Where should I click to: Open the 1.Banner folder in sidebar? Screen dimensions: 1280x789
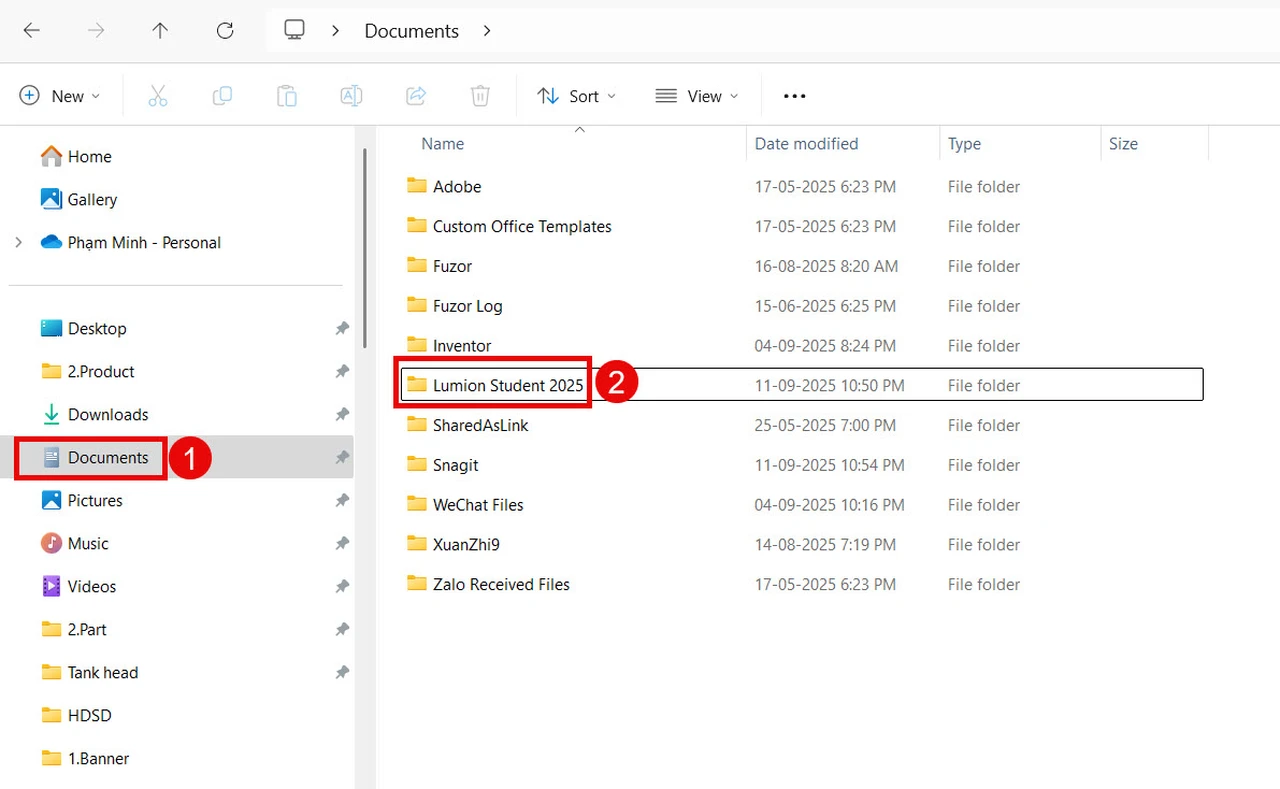point(85,758)
